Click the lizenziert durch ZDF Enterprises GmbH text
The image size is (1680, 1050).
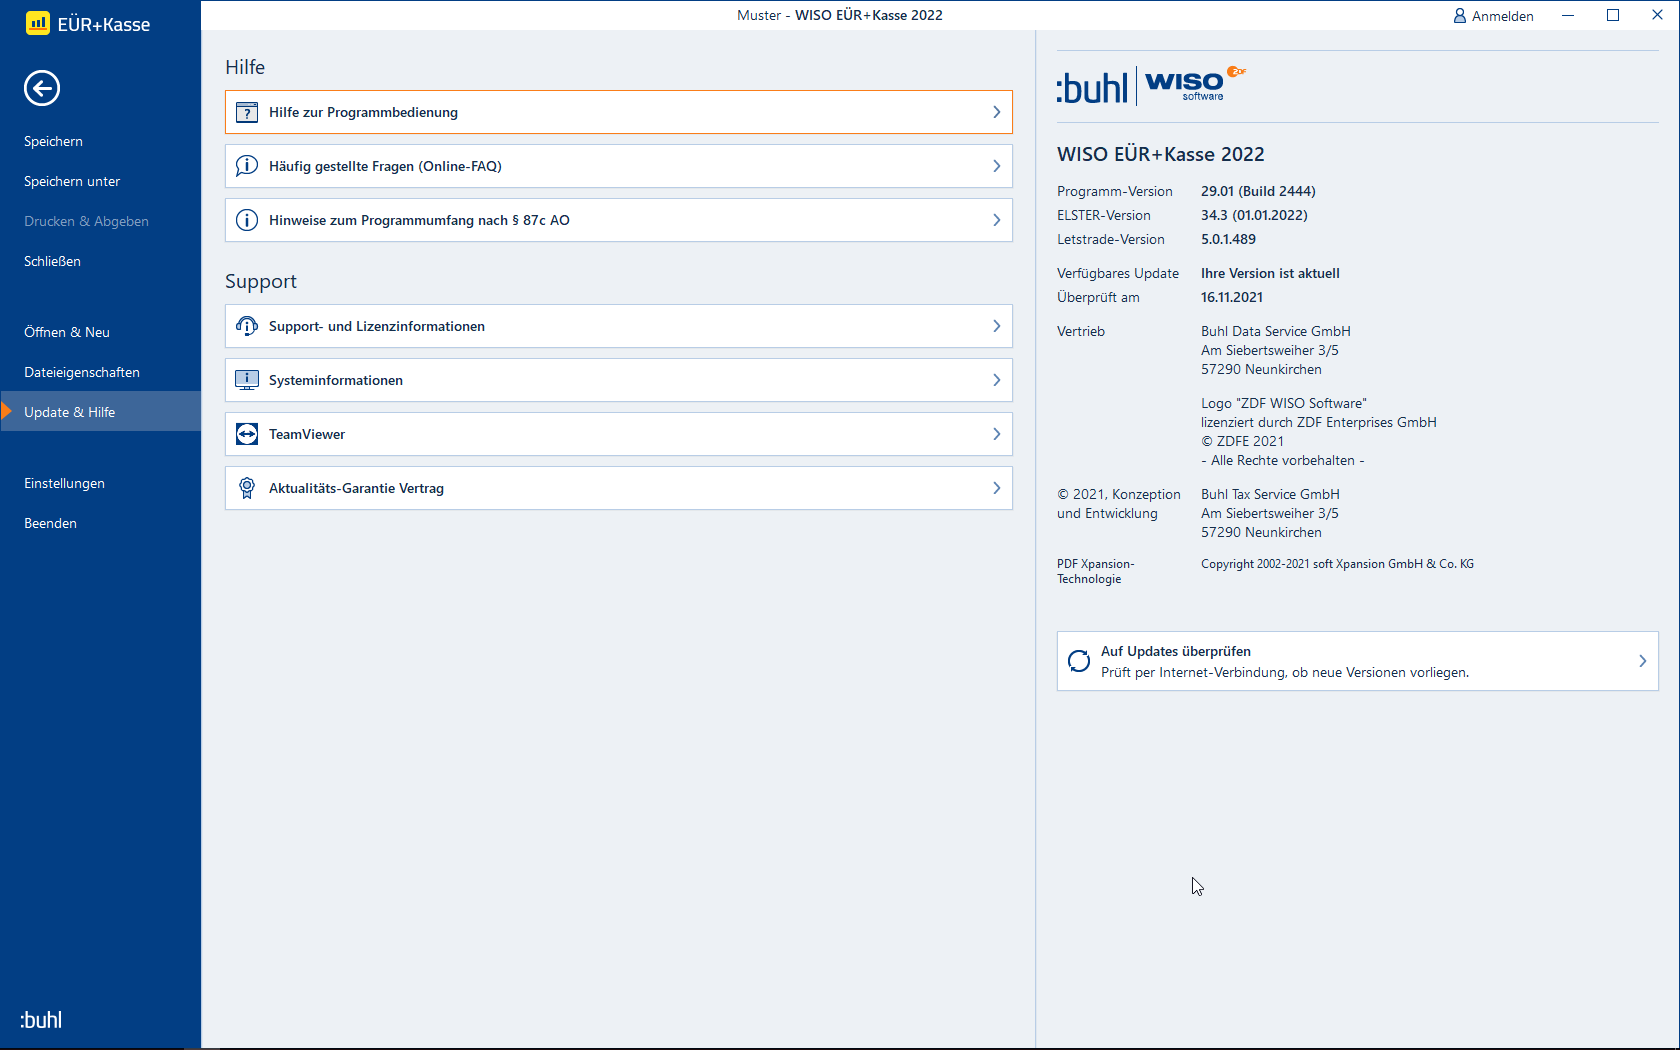[x=1319, y=422]
